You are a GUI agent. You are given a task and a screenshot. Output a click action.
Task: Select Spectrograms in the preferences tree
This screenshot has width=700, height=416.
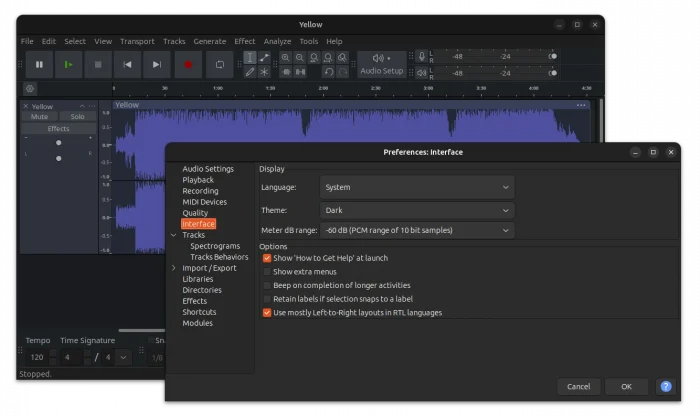pyautogui.click(x=215, y=246)
